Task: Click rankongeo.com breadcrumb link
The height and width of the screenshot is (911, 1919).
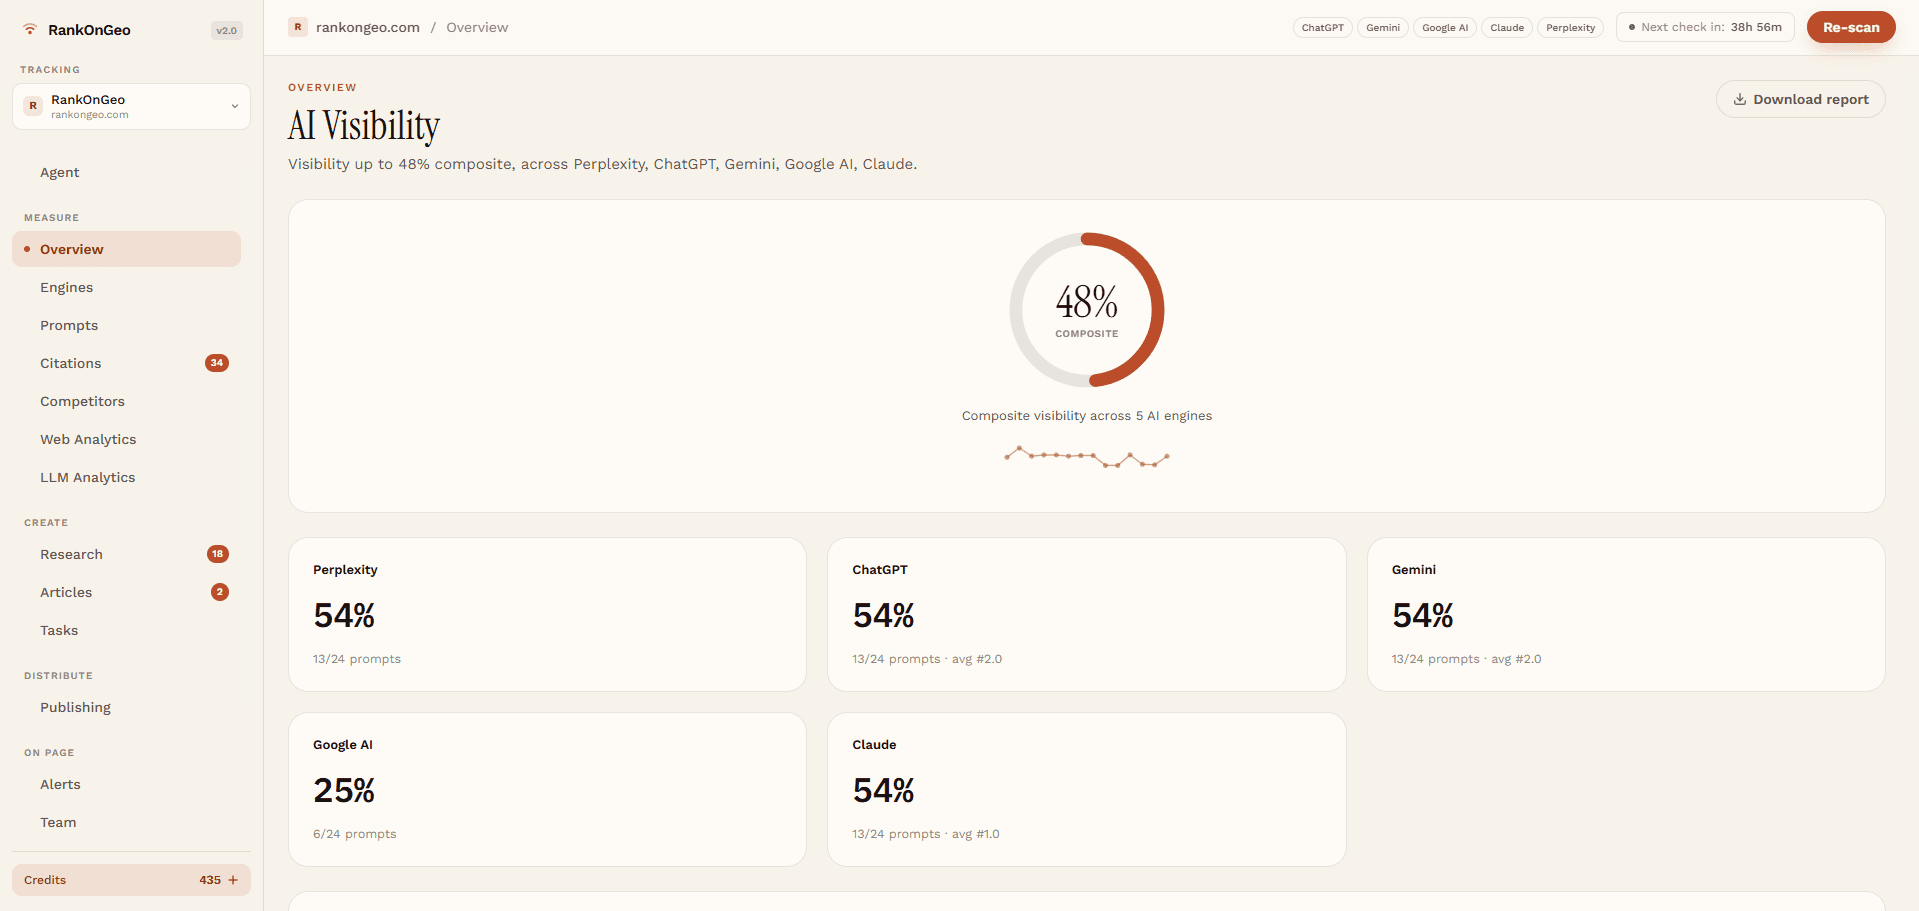Action: coord(368,27)
